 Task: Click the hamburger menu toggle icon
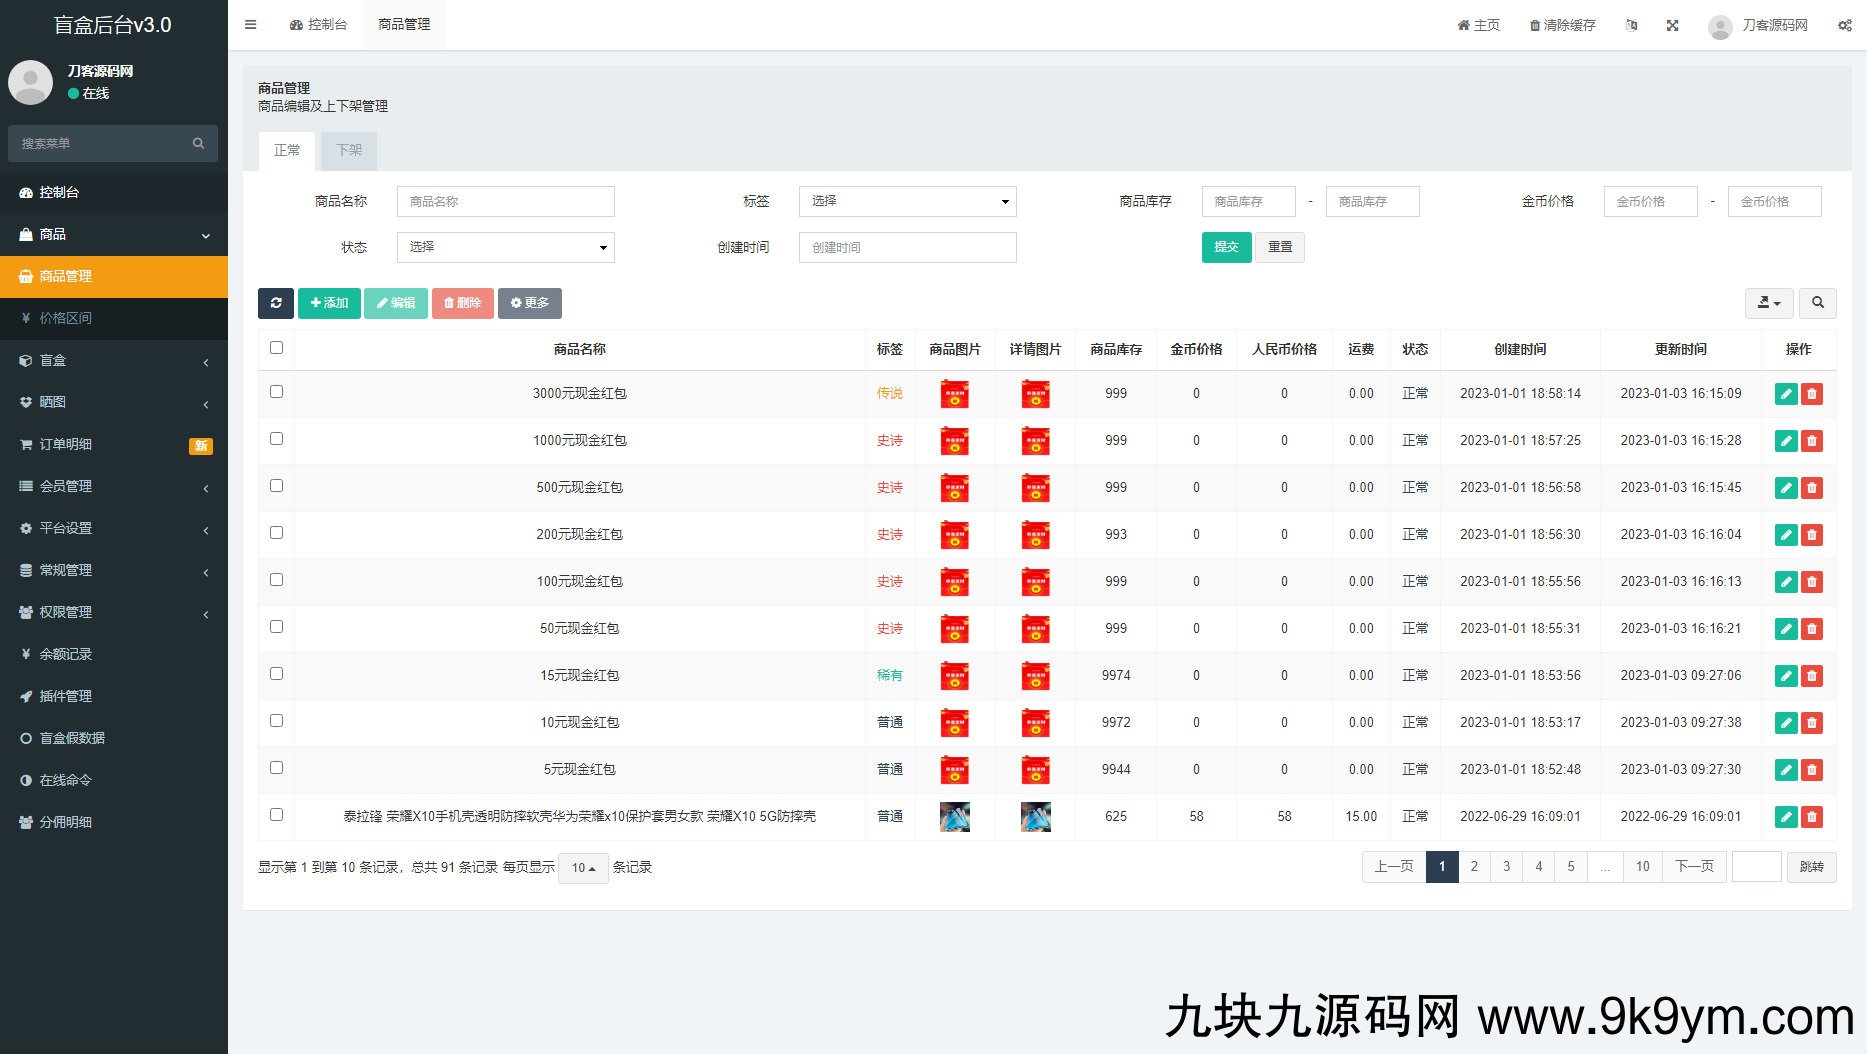click(251, 25)
